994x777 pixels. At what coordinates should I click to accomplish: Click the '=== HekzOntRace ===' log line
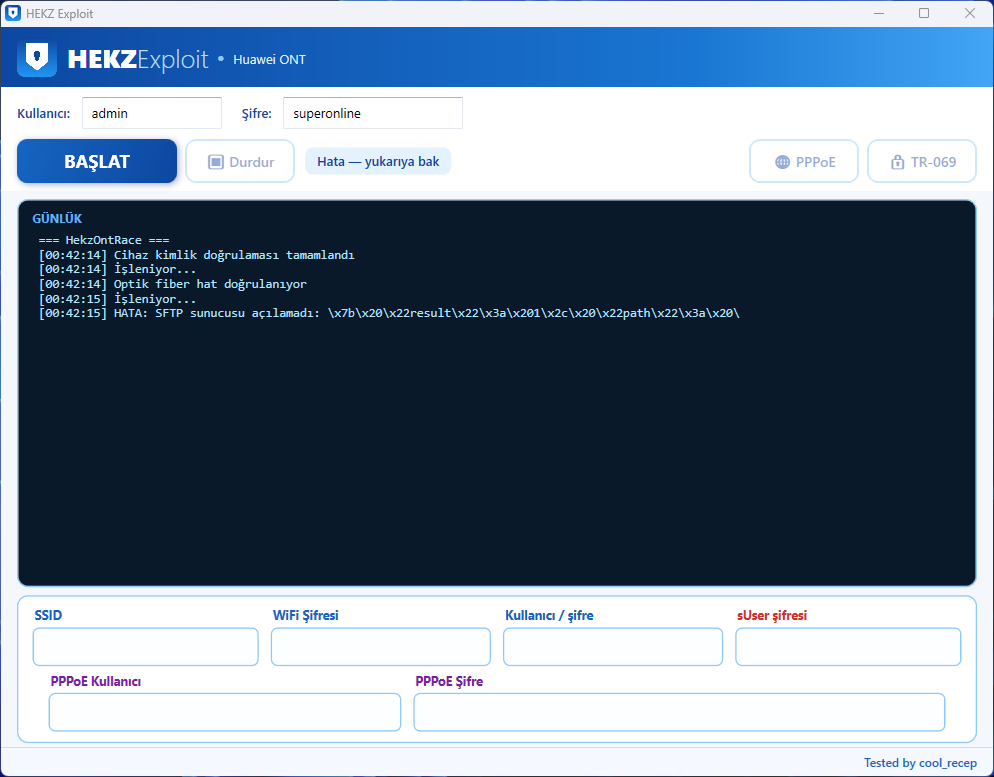(x=104, y=240)
